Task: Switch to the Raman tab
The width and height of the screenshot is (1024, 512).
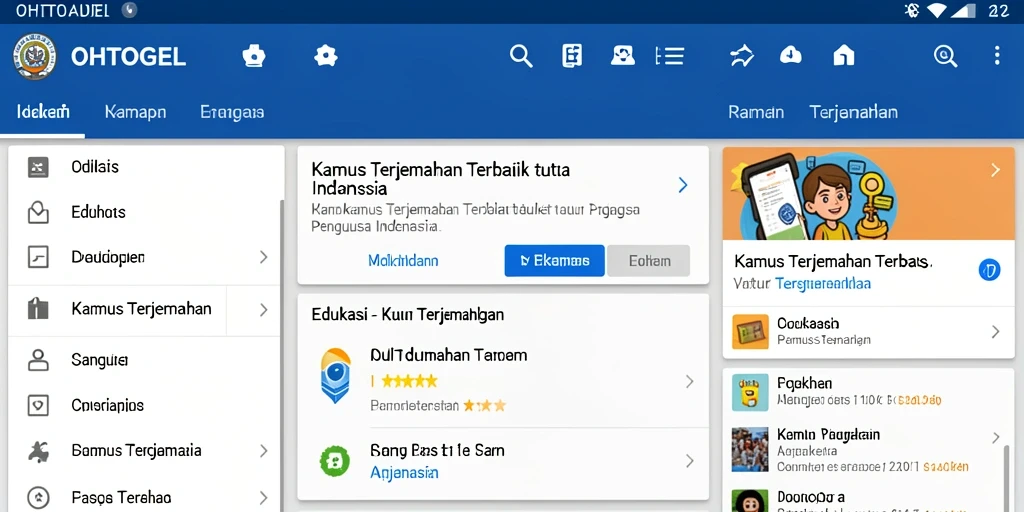Action: click(x=756, y=112)
